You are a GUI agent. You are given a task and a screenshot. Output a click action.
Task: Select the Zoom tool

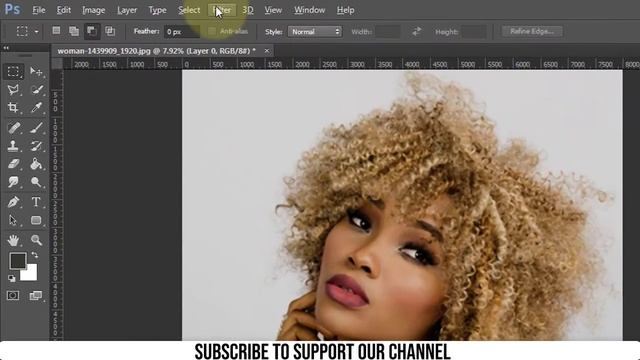[36, 240]
